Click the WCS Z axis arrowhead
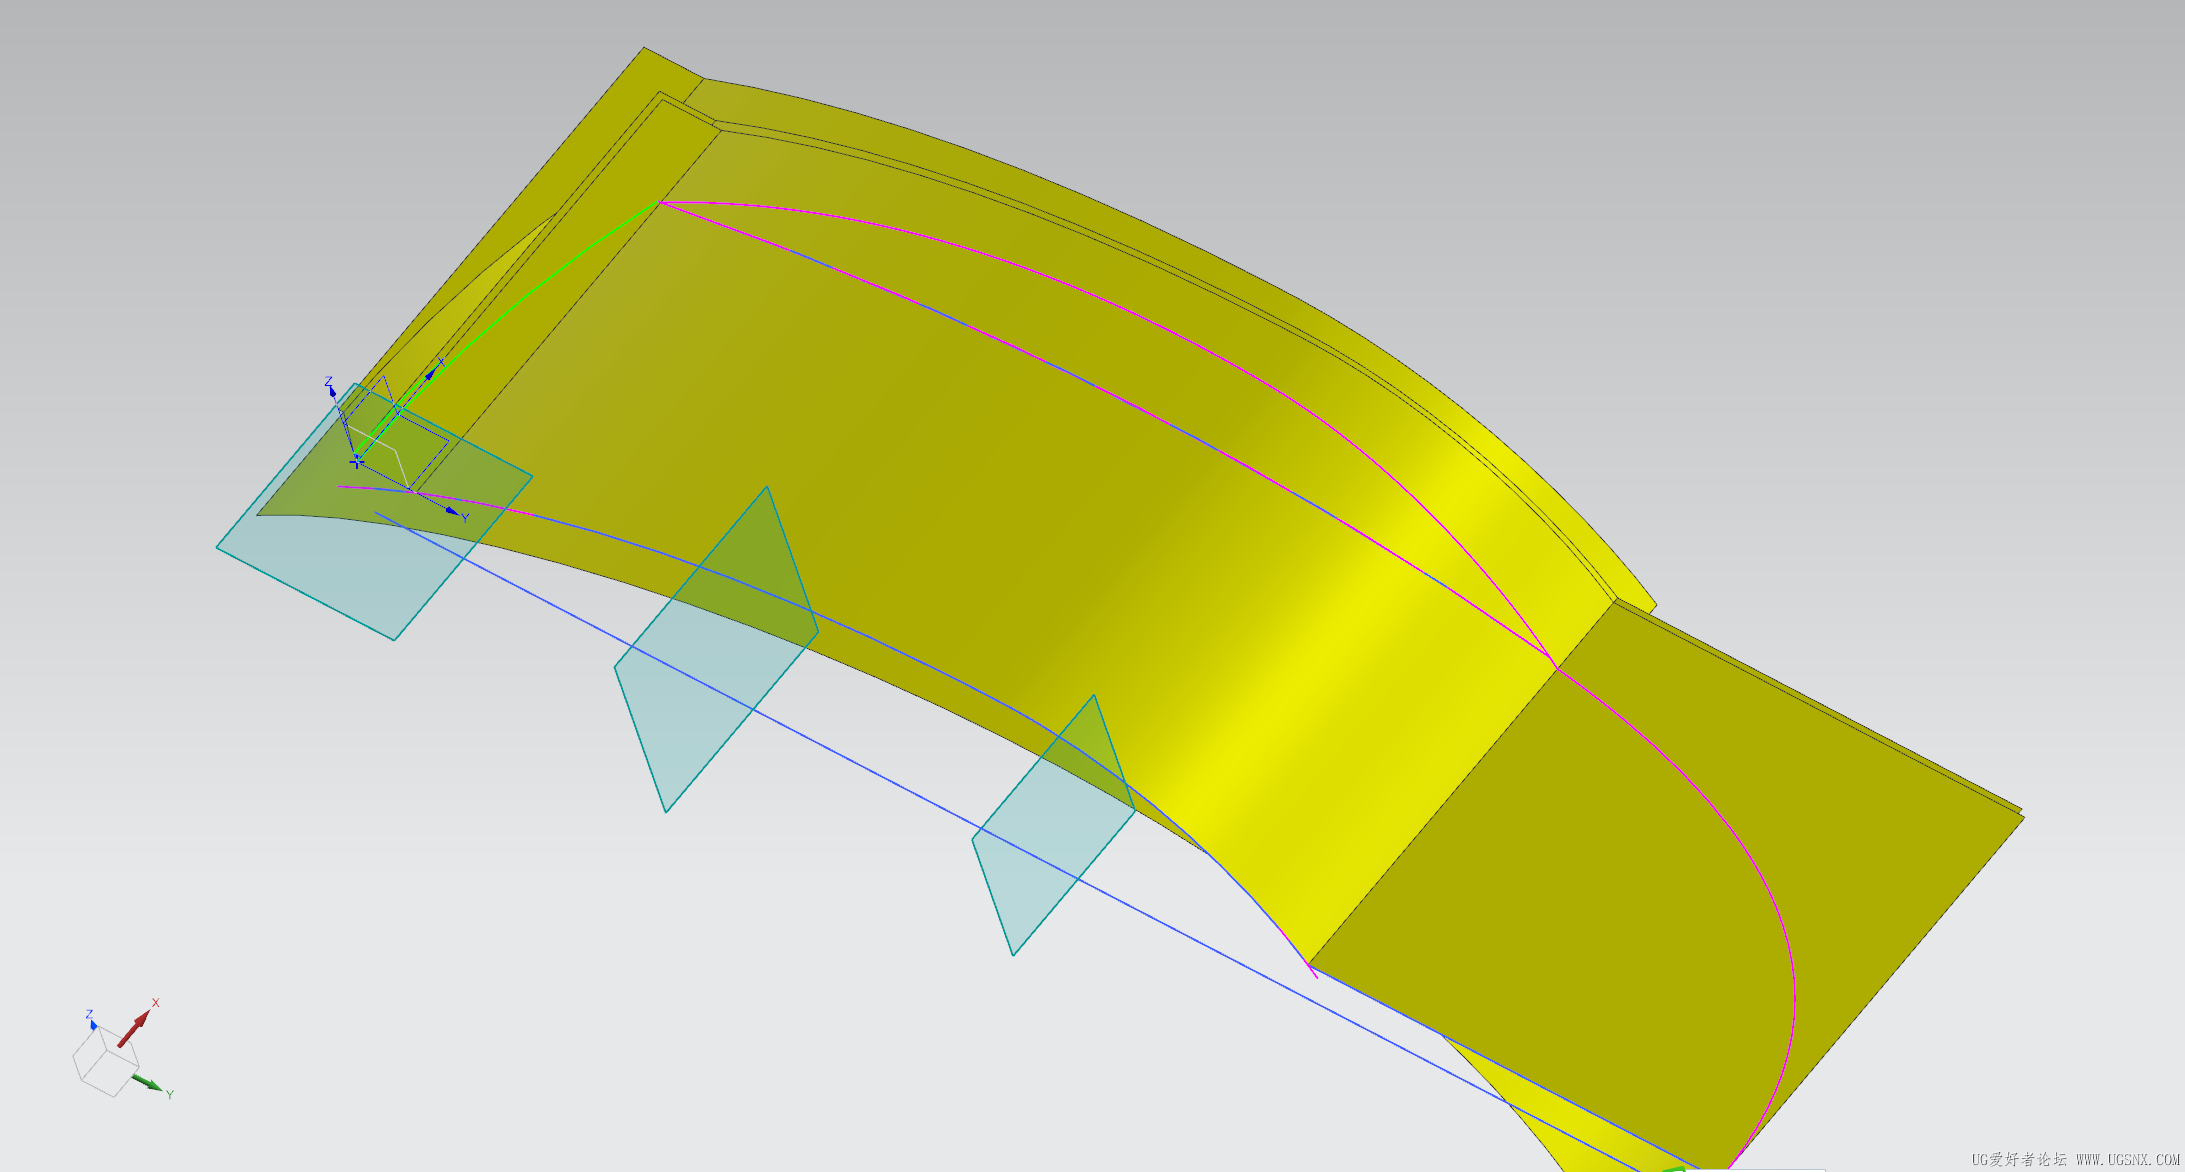The width and height of the screenshot is (2185, 1172). (x=332, y=392)
